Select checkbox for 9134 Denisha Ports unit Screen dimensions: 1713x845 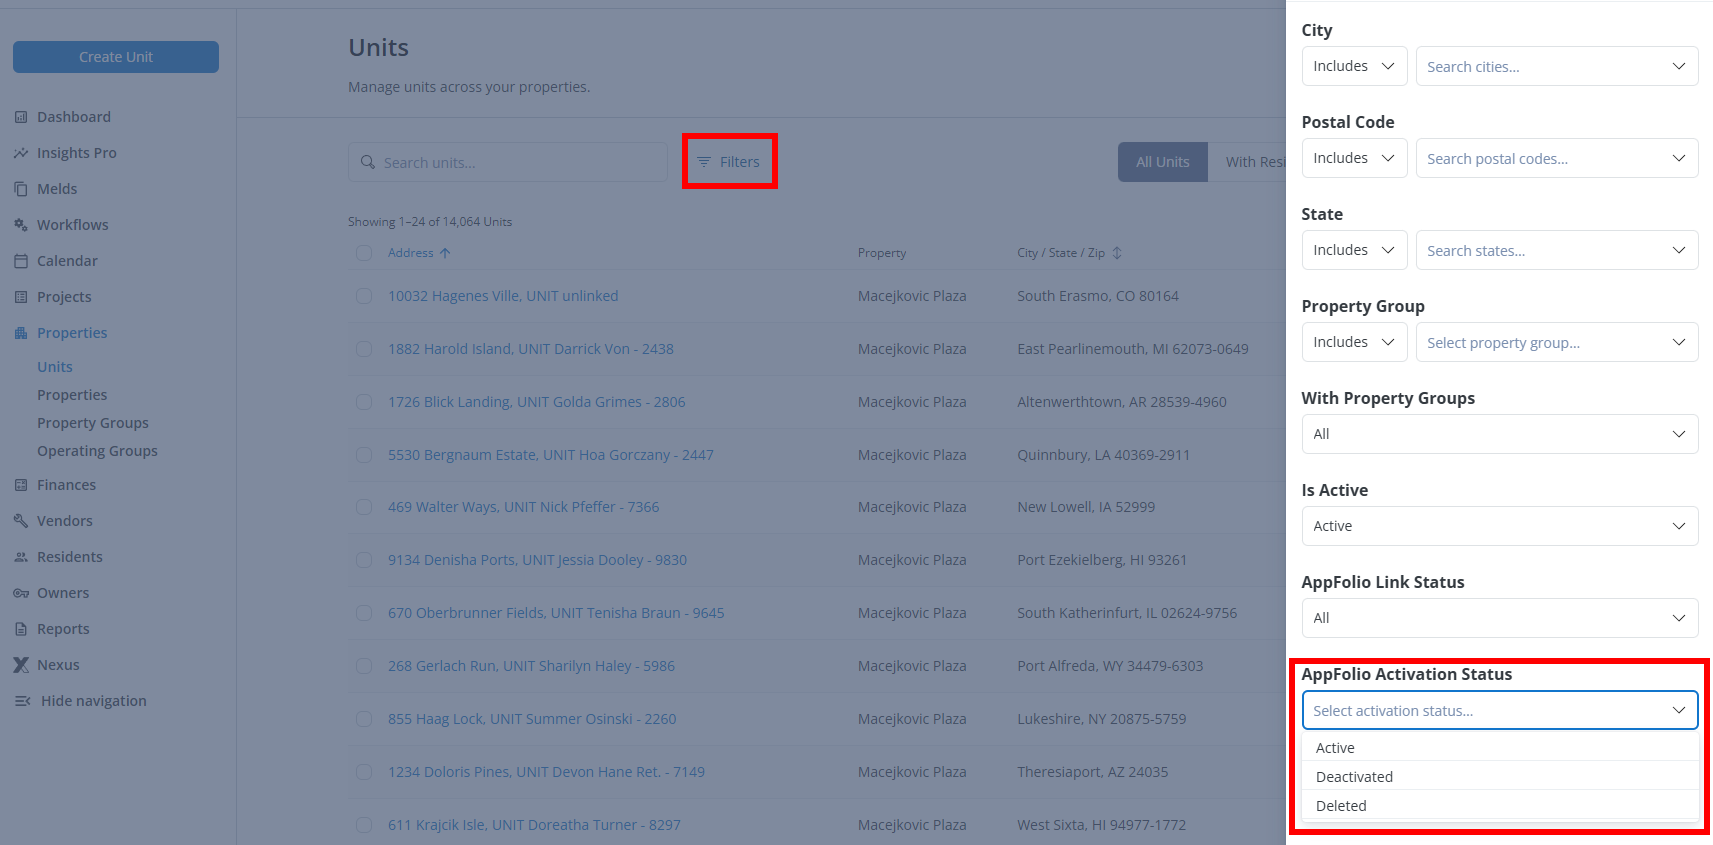coord(364,560)
